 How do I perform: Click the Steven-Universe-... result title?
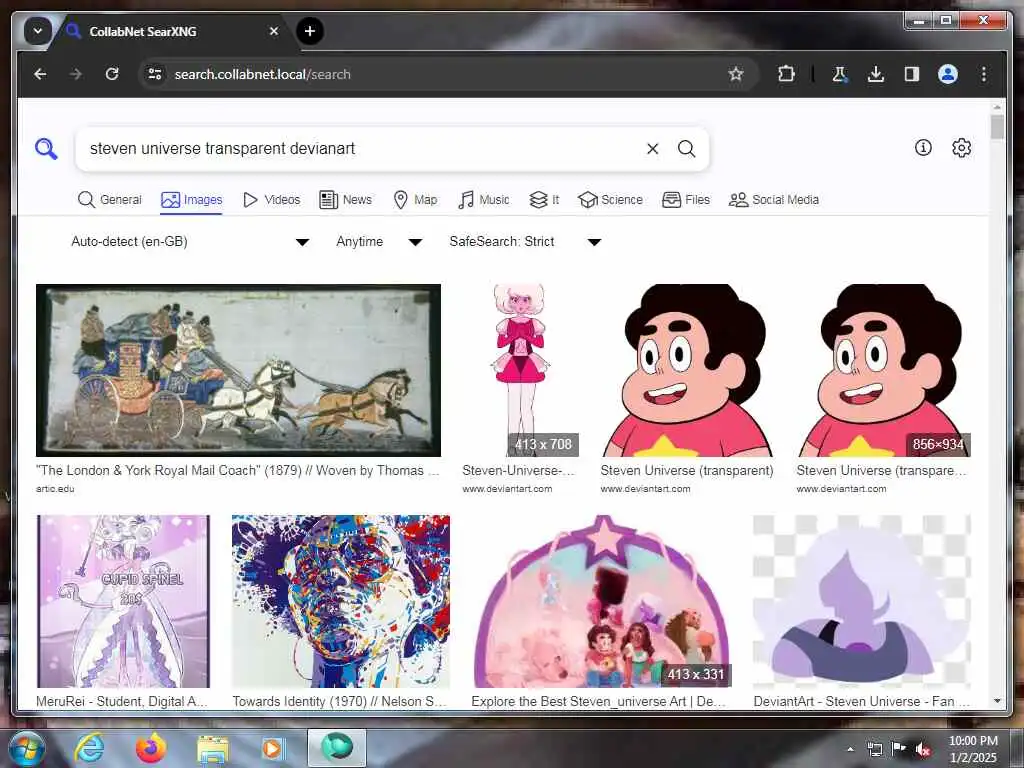(x=519, y=470)
